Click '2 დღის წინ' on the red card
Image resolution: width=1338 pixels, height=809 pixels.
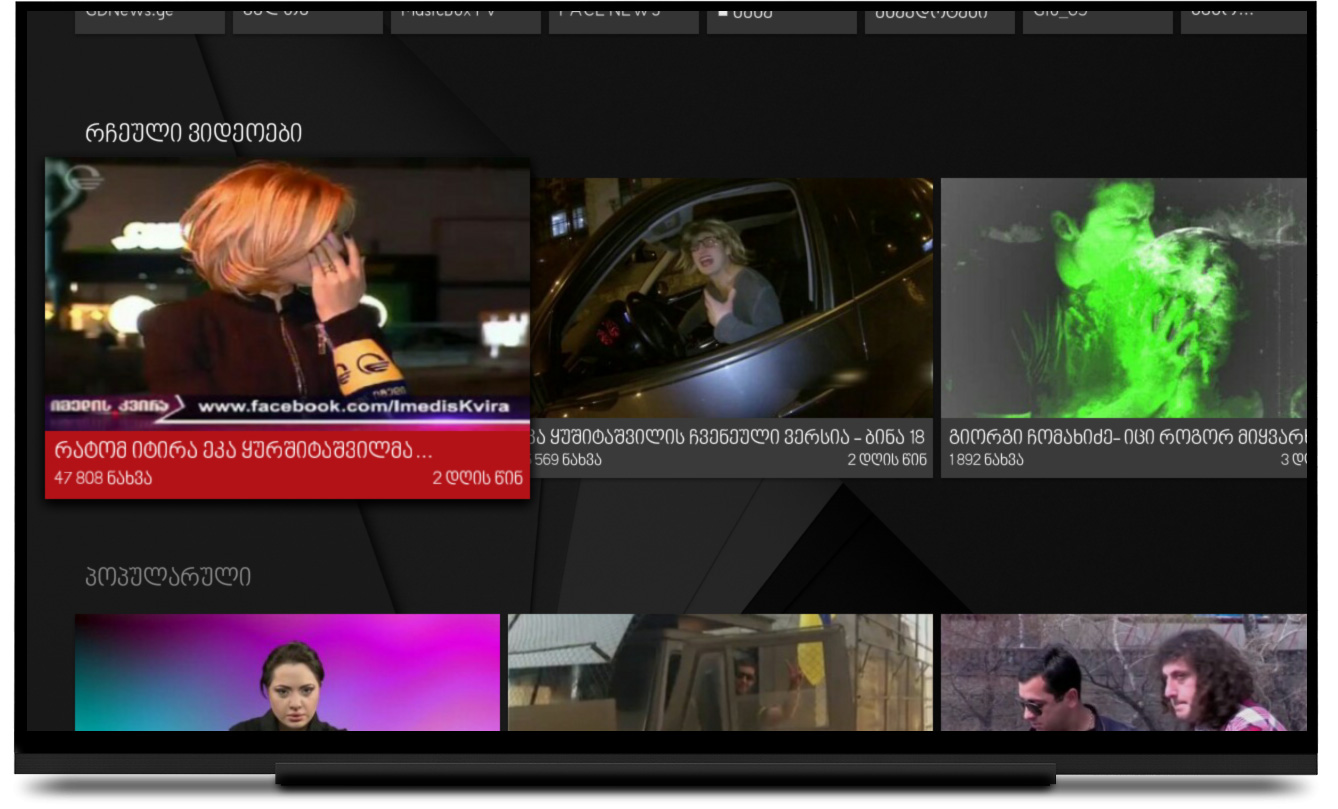pyautogui.click(x=477, y=479)
